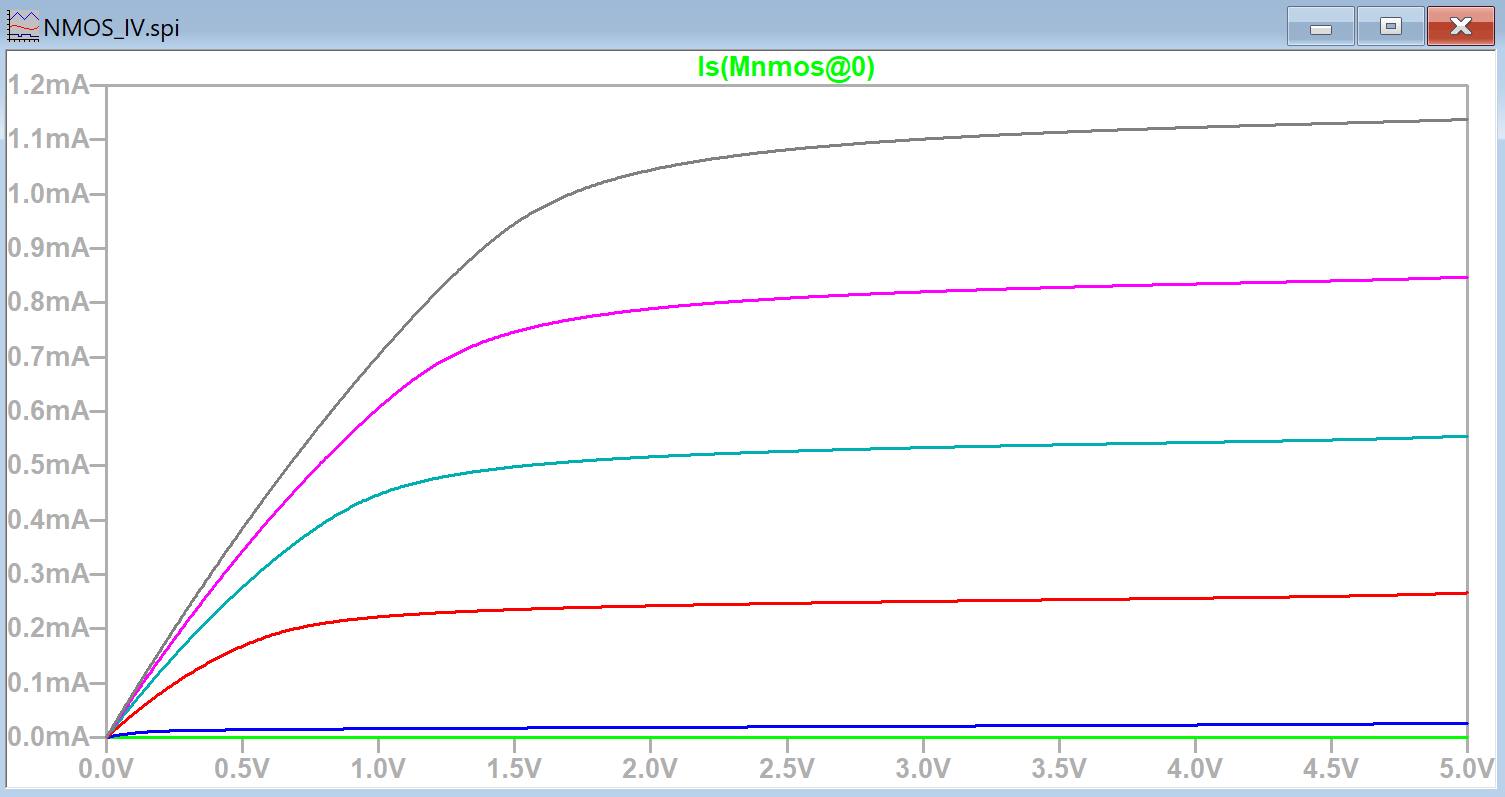
Task: Click the 5.0V label on the x-axis
Action: 1466,770
